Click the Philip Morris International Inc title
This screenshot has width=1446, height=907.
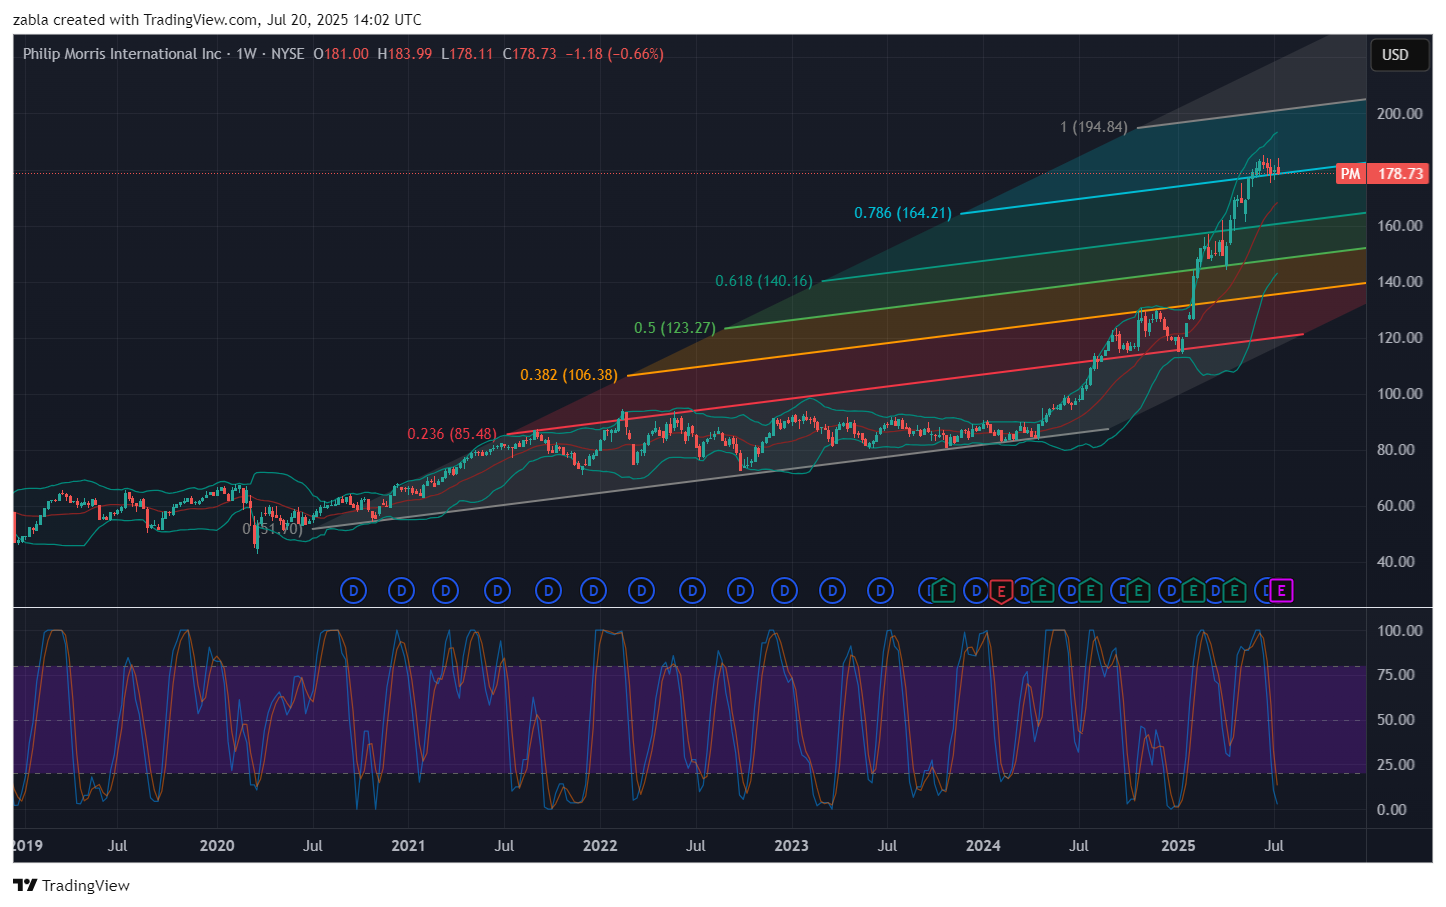pyautogui.click(x=122, y=54)
